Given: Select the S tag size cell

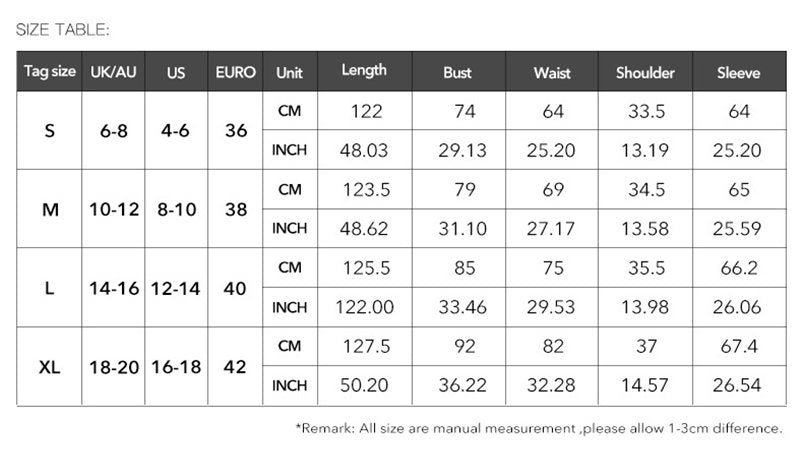Looking at the screenshot, I should tap(50, 130).
